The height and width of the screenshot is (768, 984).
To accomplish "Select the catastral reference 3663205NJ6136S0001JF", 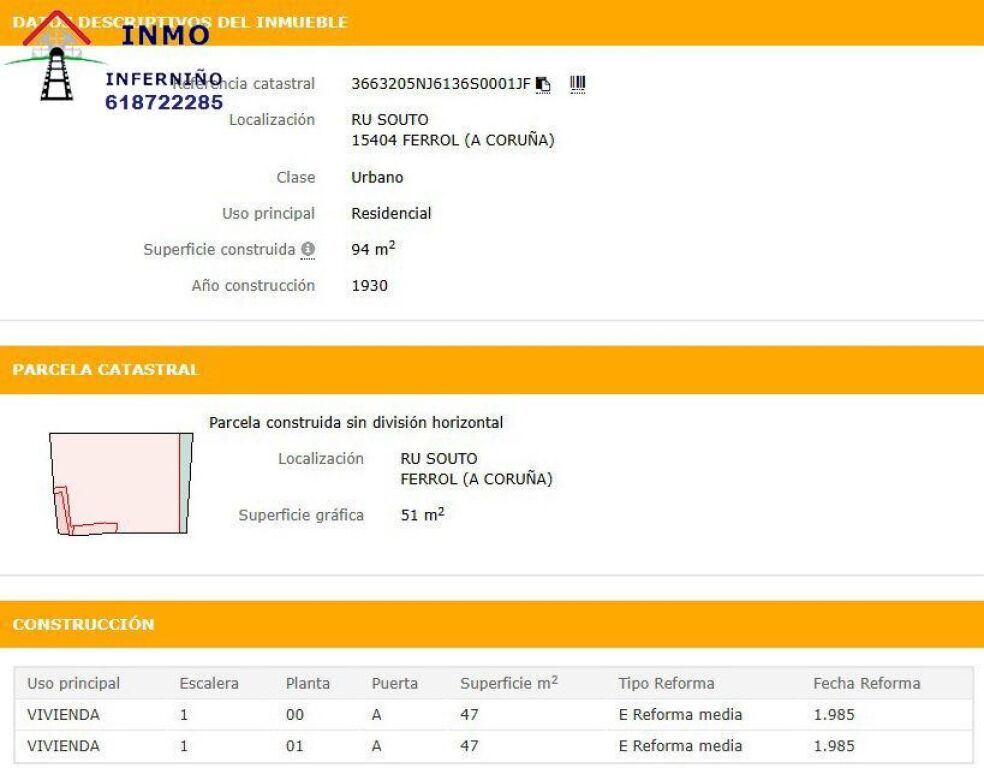I will 441,84.
